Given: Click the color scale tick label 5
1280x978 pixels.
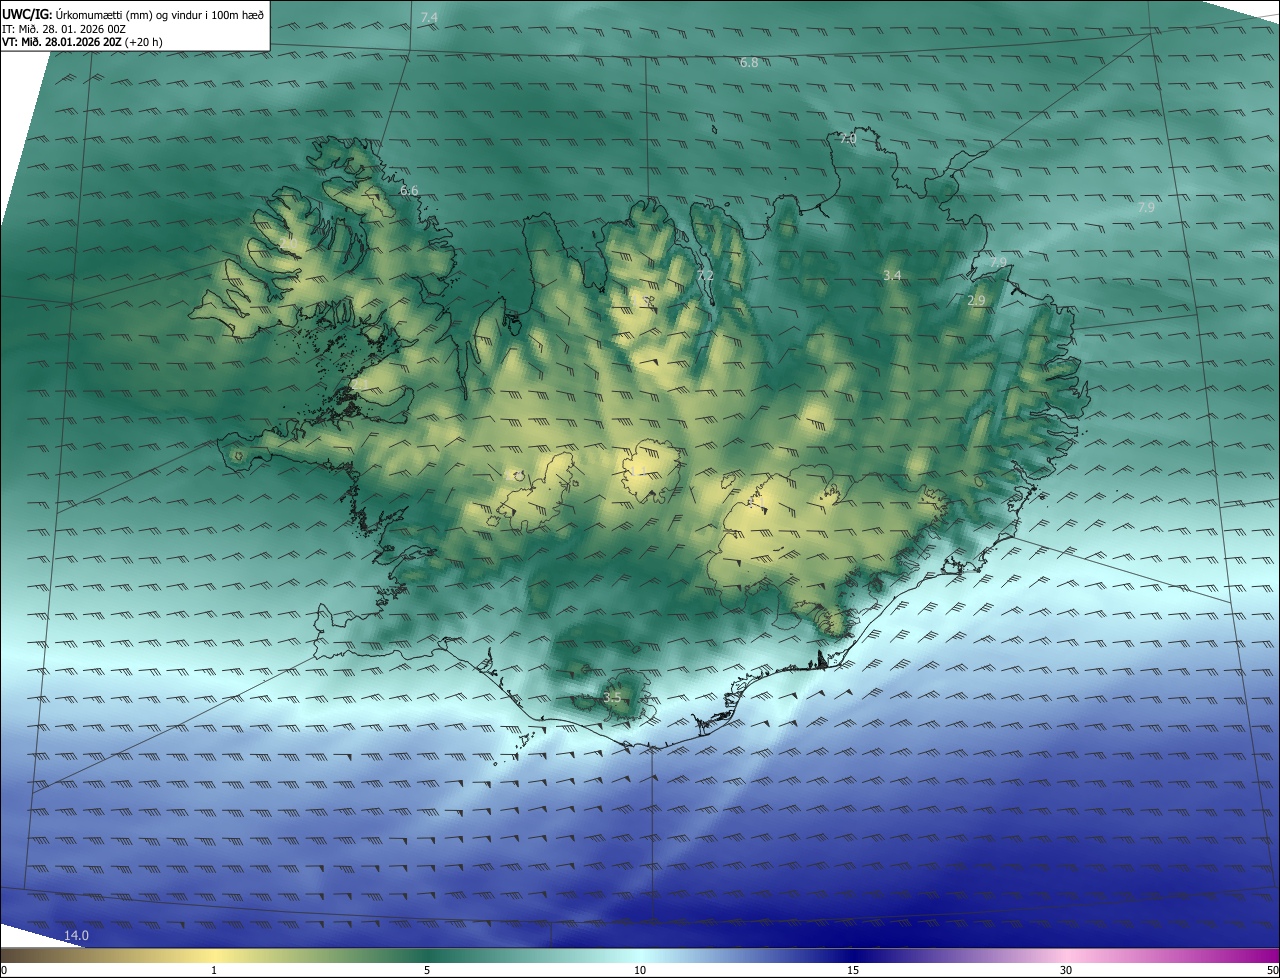Looking at the screenshot, I should click(x=427, y=971).
